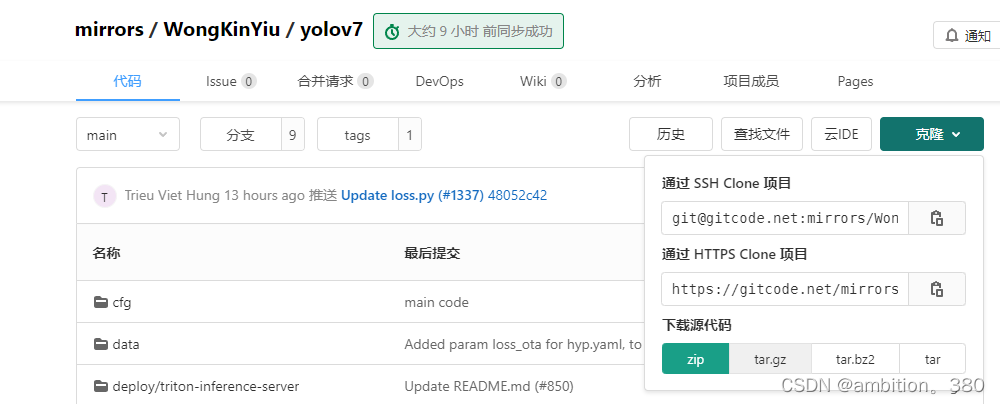Download source as tar.bz2
The width and height of the screenshot is (1000, 404).
[855, 359]
